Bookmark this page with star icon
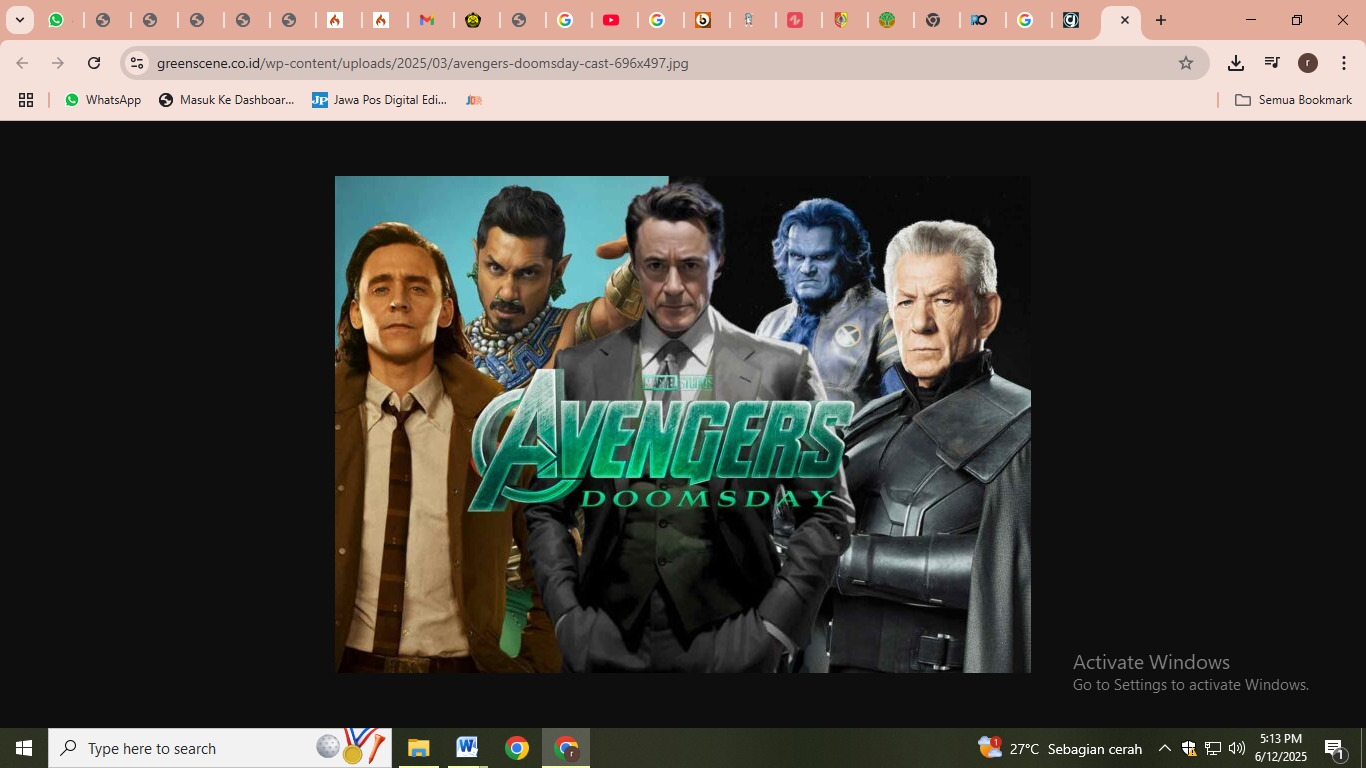Viewport: 1366px width, 768px height. pos(1186,63)
